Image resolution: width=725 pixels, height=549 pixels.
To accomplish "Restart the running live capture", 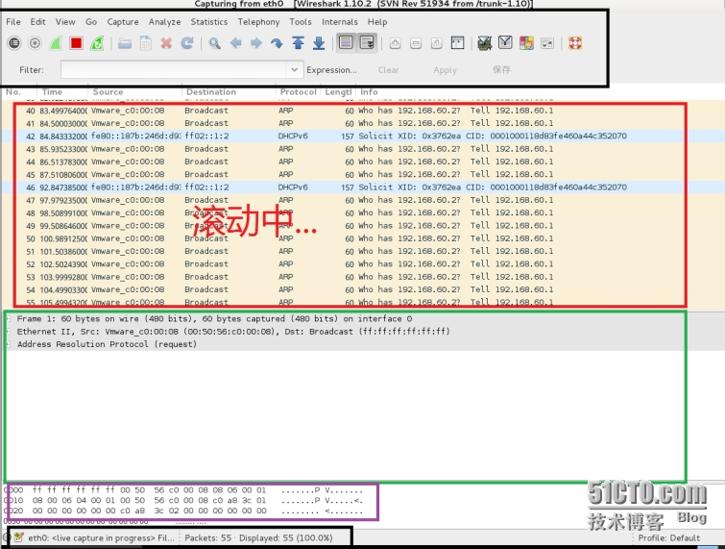I will click(97, 43).
